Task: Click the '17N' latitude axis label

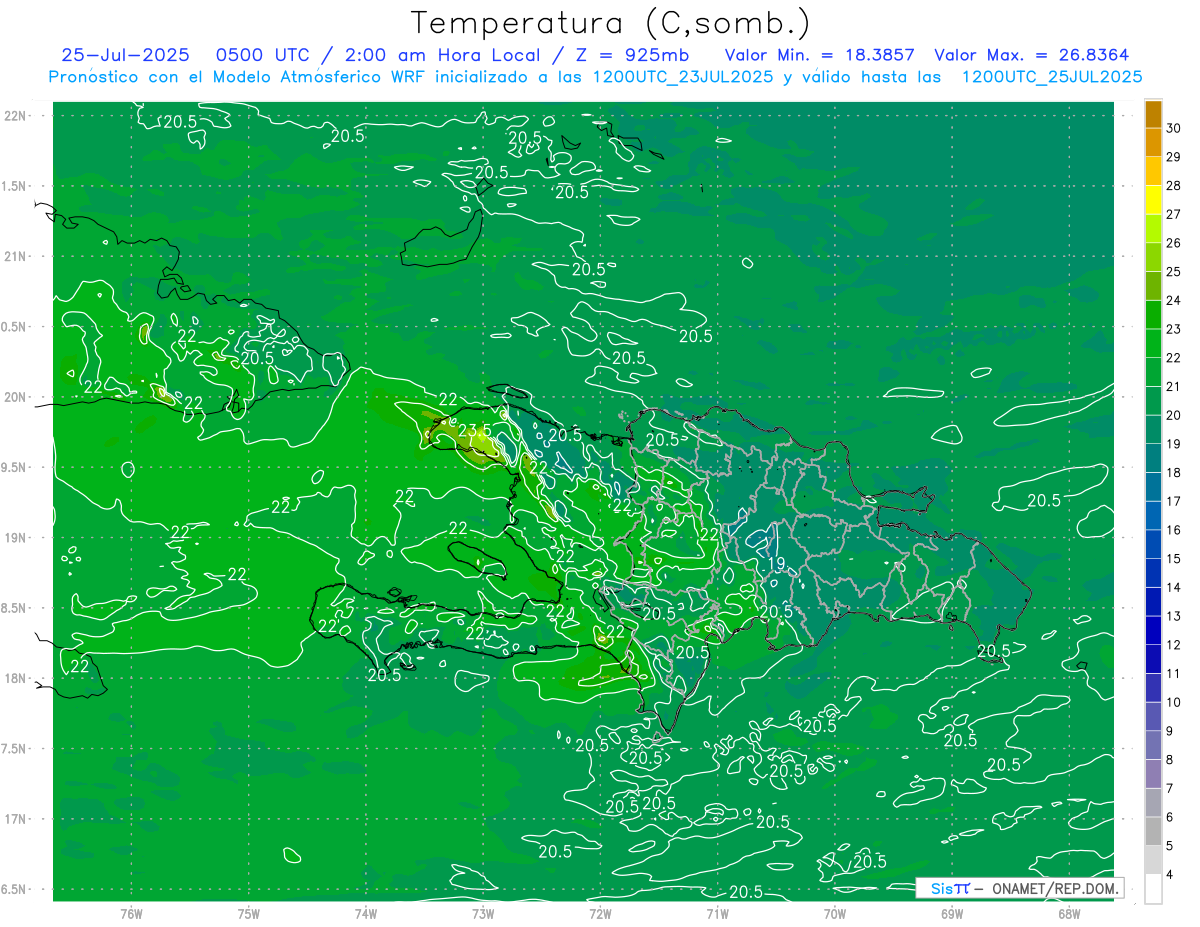Action: [x=16, y=819]
